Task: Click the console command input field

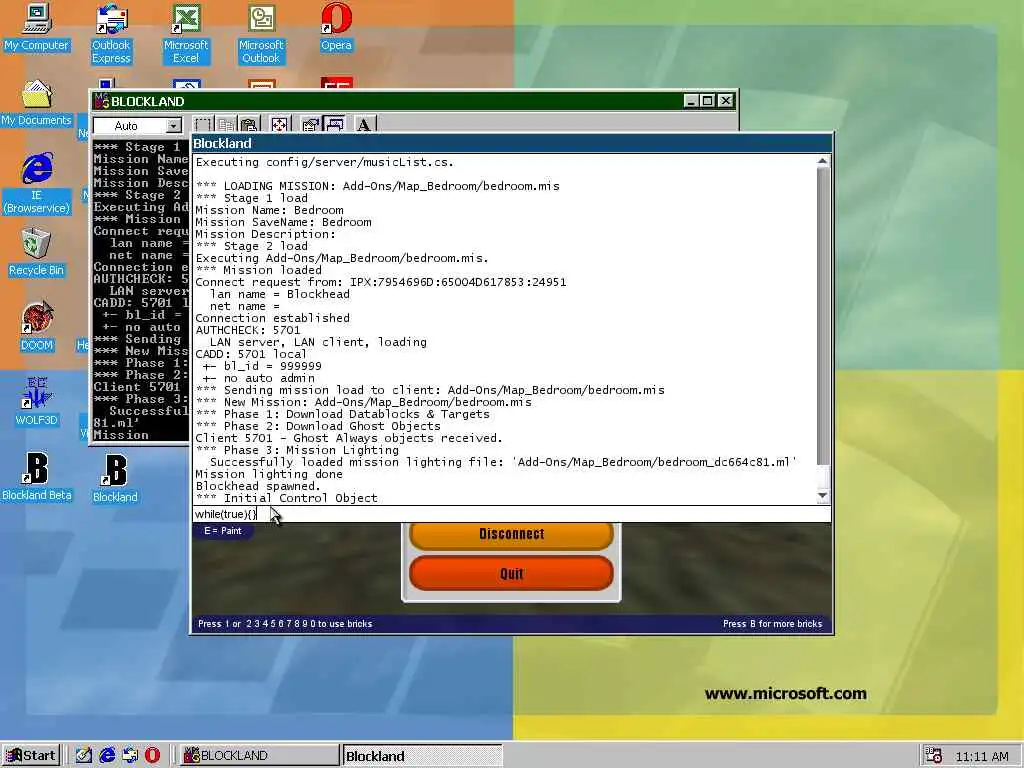Action: coord(511,514)
